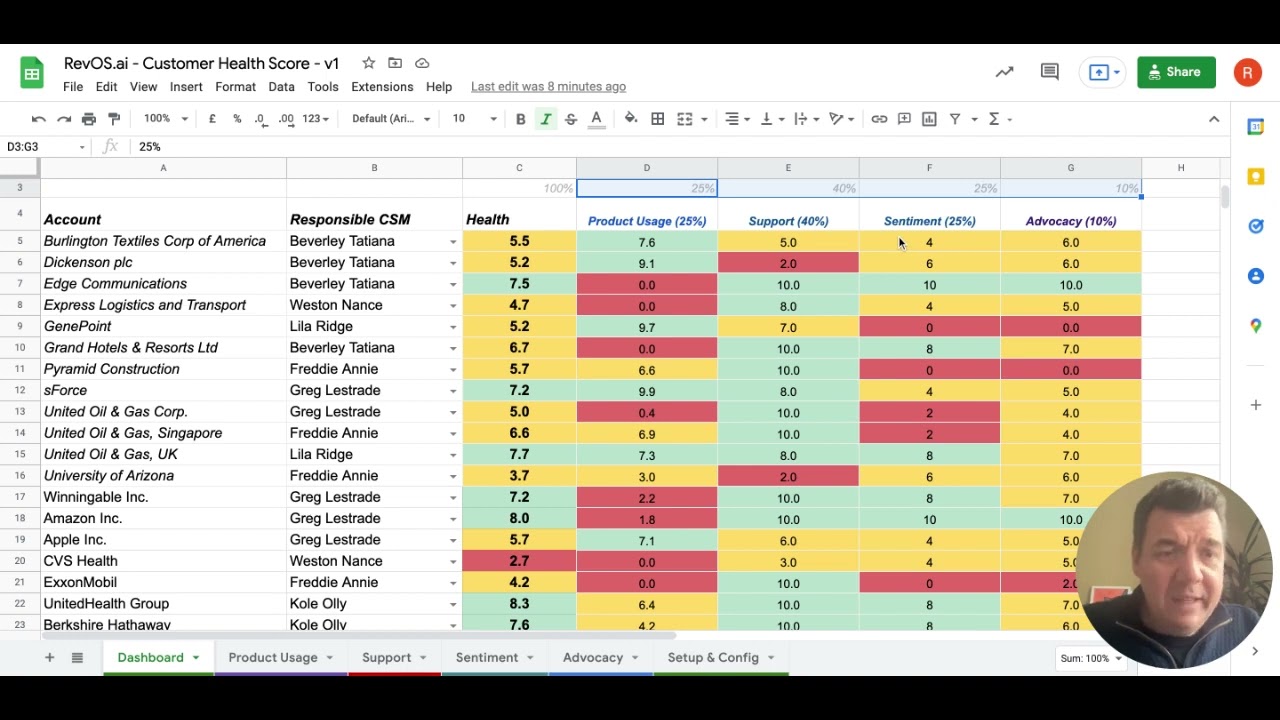Open the Functions sigma menu
Screen dimensions: 1280x720
click(x=1000, y=119)
